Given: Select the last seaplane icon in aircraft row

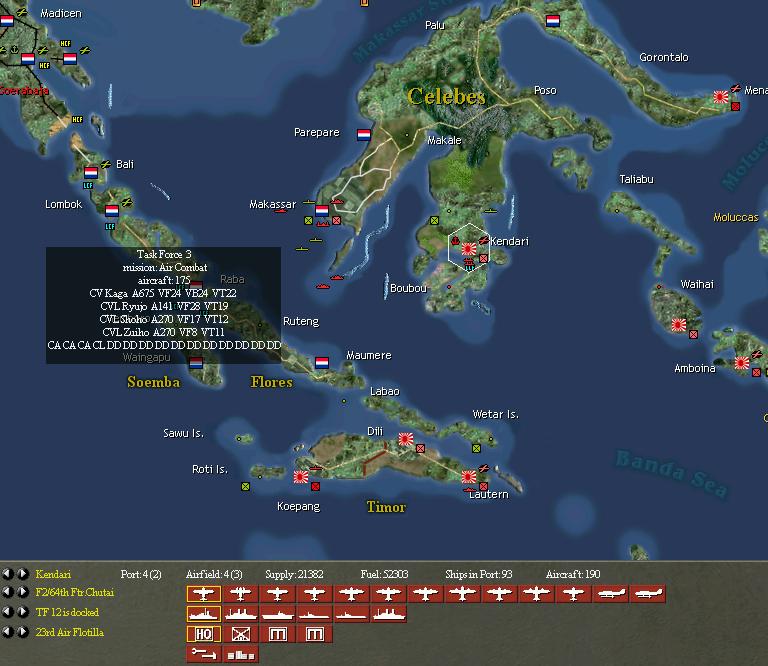Looking at the screenshot, I should click(x=648, y=594).
